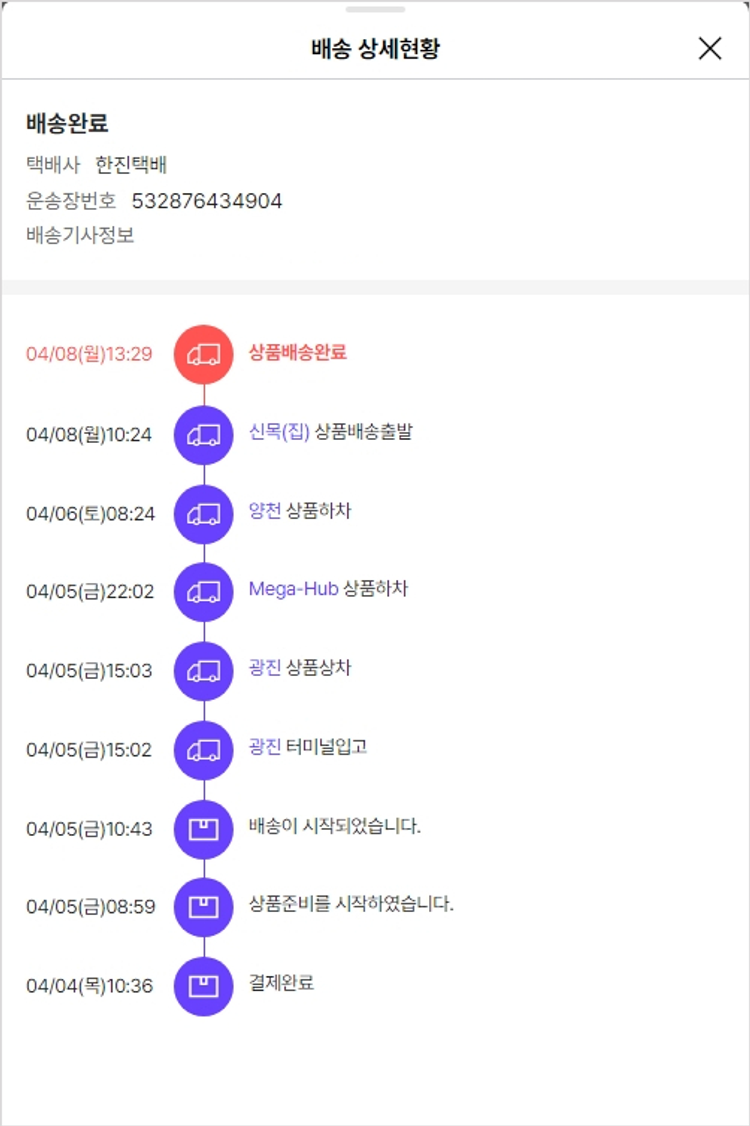Click the truck icon beside Mega-Hub 상품하차
The height and width of the screenshot is (1126, 750).
tap(203, 592)
